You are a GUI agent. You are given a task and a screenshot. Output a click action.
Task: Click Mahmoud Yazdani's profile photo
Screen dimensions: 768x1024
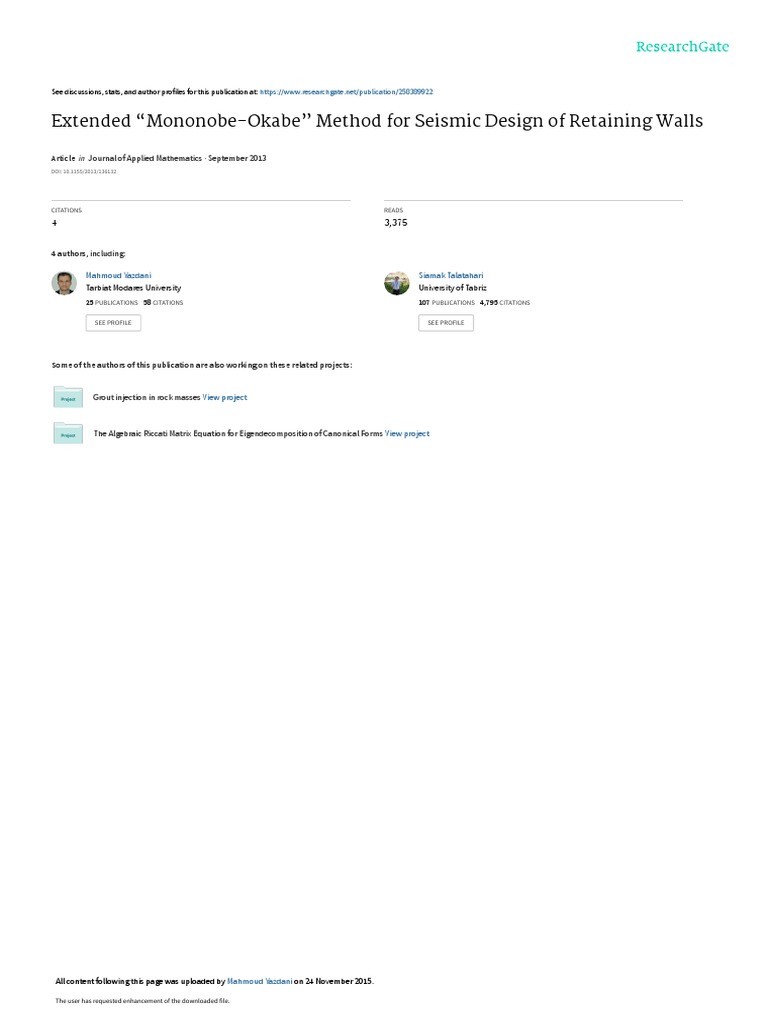[x=64, y=283]
